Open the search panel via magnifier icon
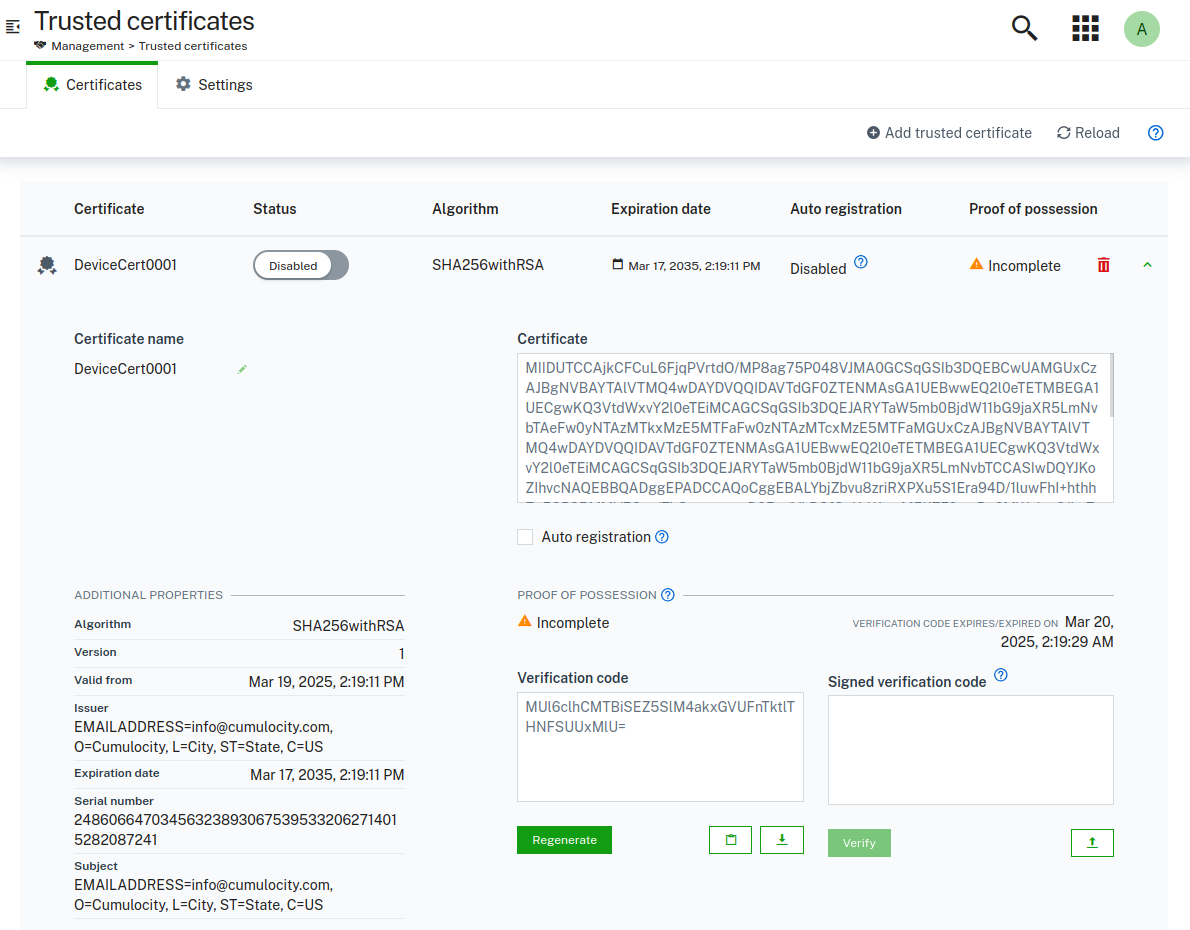The width and height of the screenshot is (1190, 930). 1024,29
